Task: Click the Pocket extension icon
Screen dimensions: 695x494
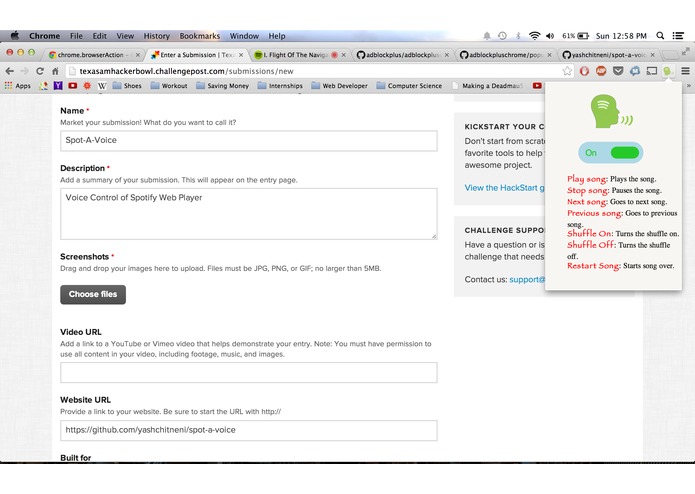Action: (618, 71)
